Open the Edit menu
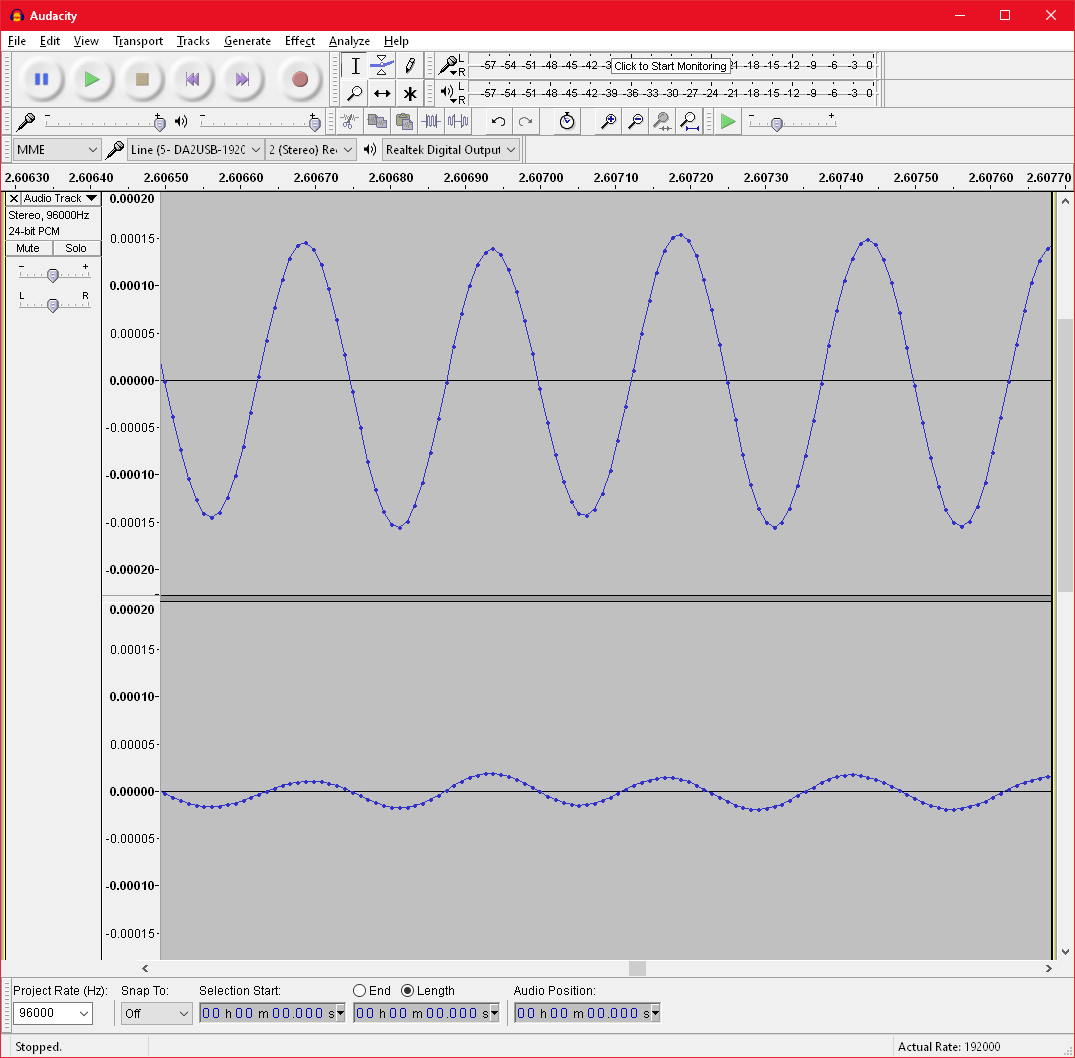 [x=49, y=41]
